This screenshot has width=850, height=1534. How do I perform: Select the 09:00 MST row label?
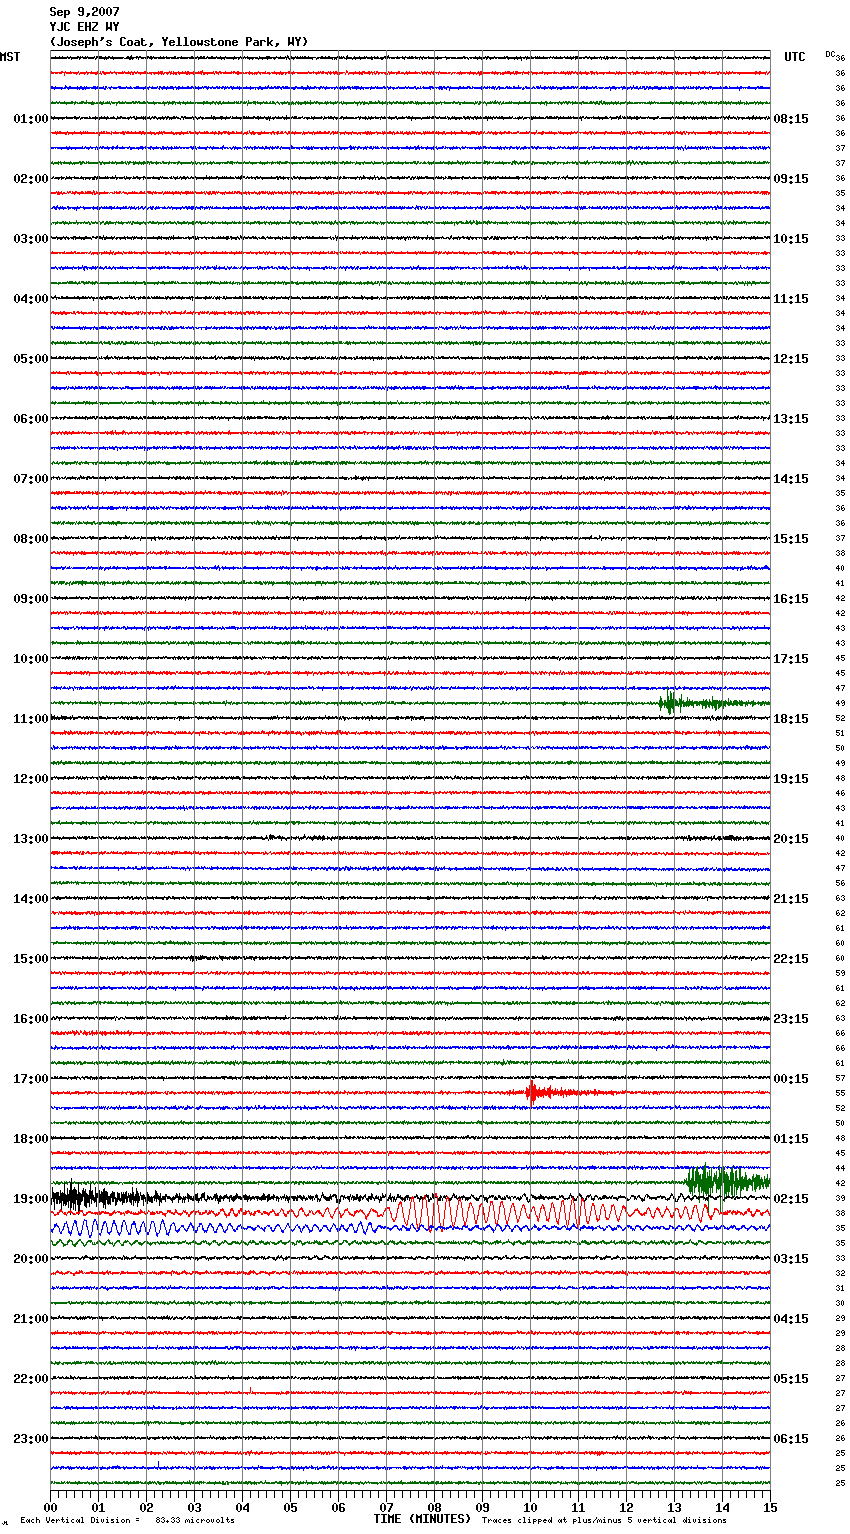point(30,599)
